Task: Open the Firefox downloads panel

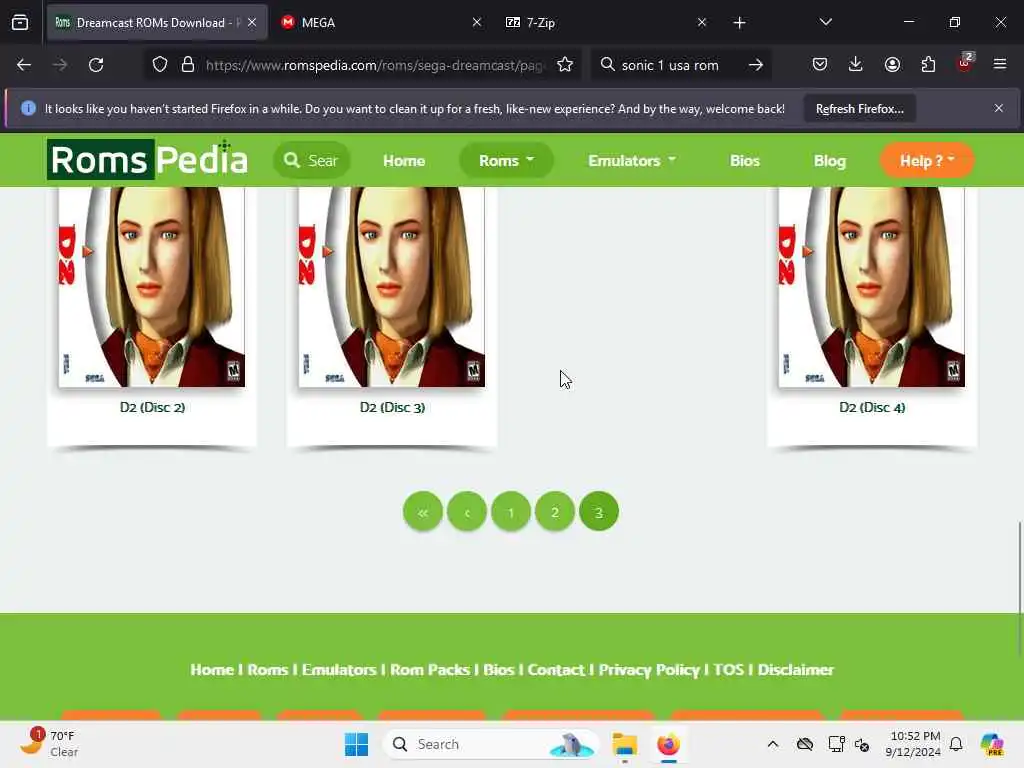Action: tap(856, 64)
